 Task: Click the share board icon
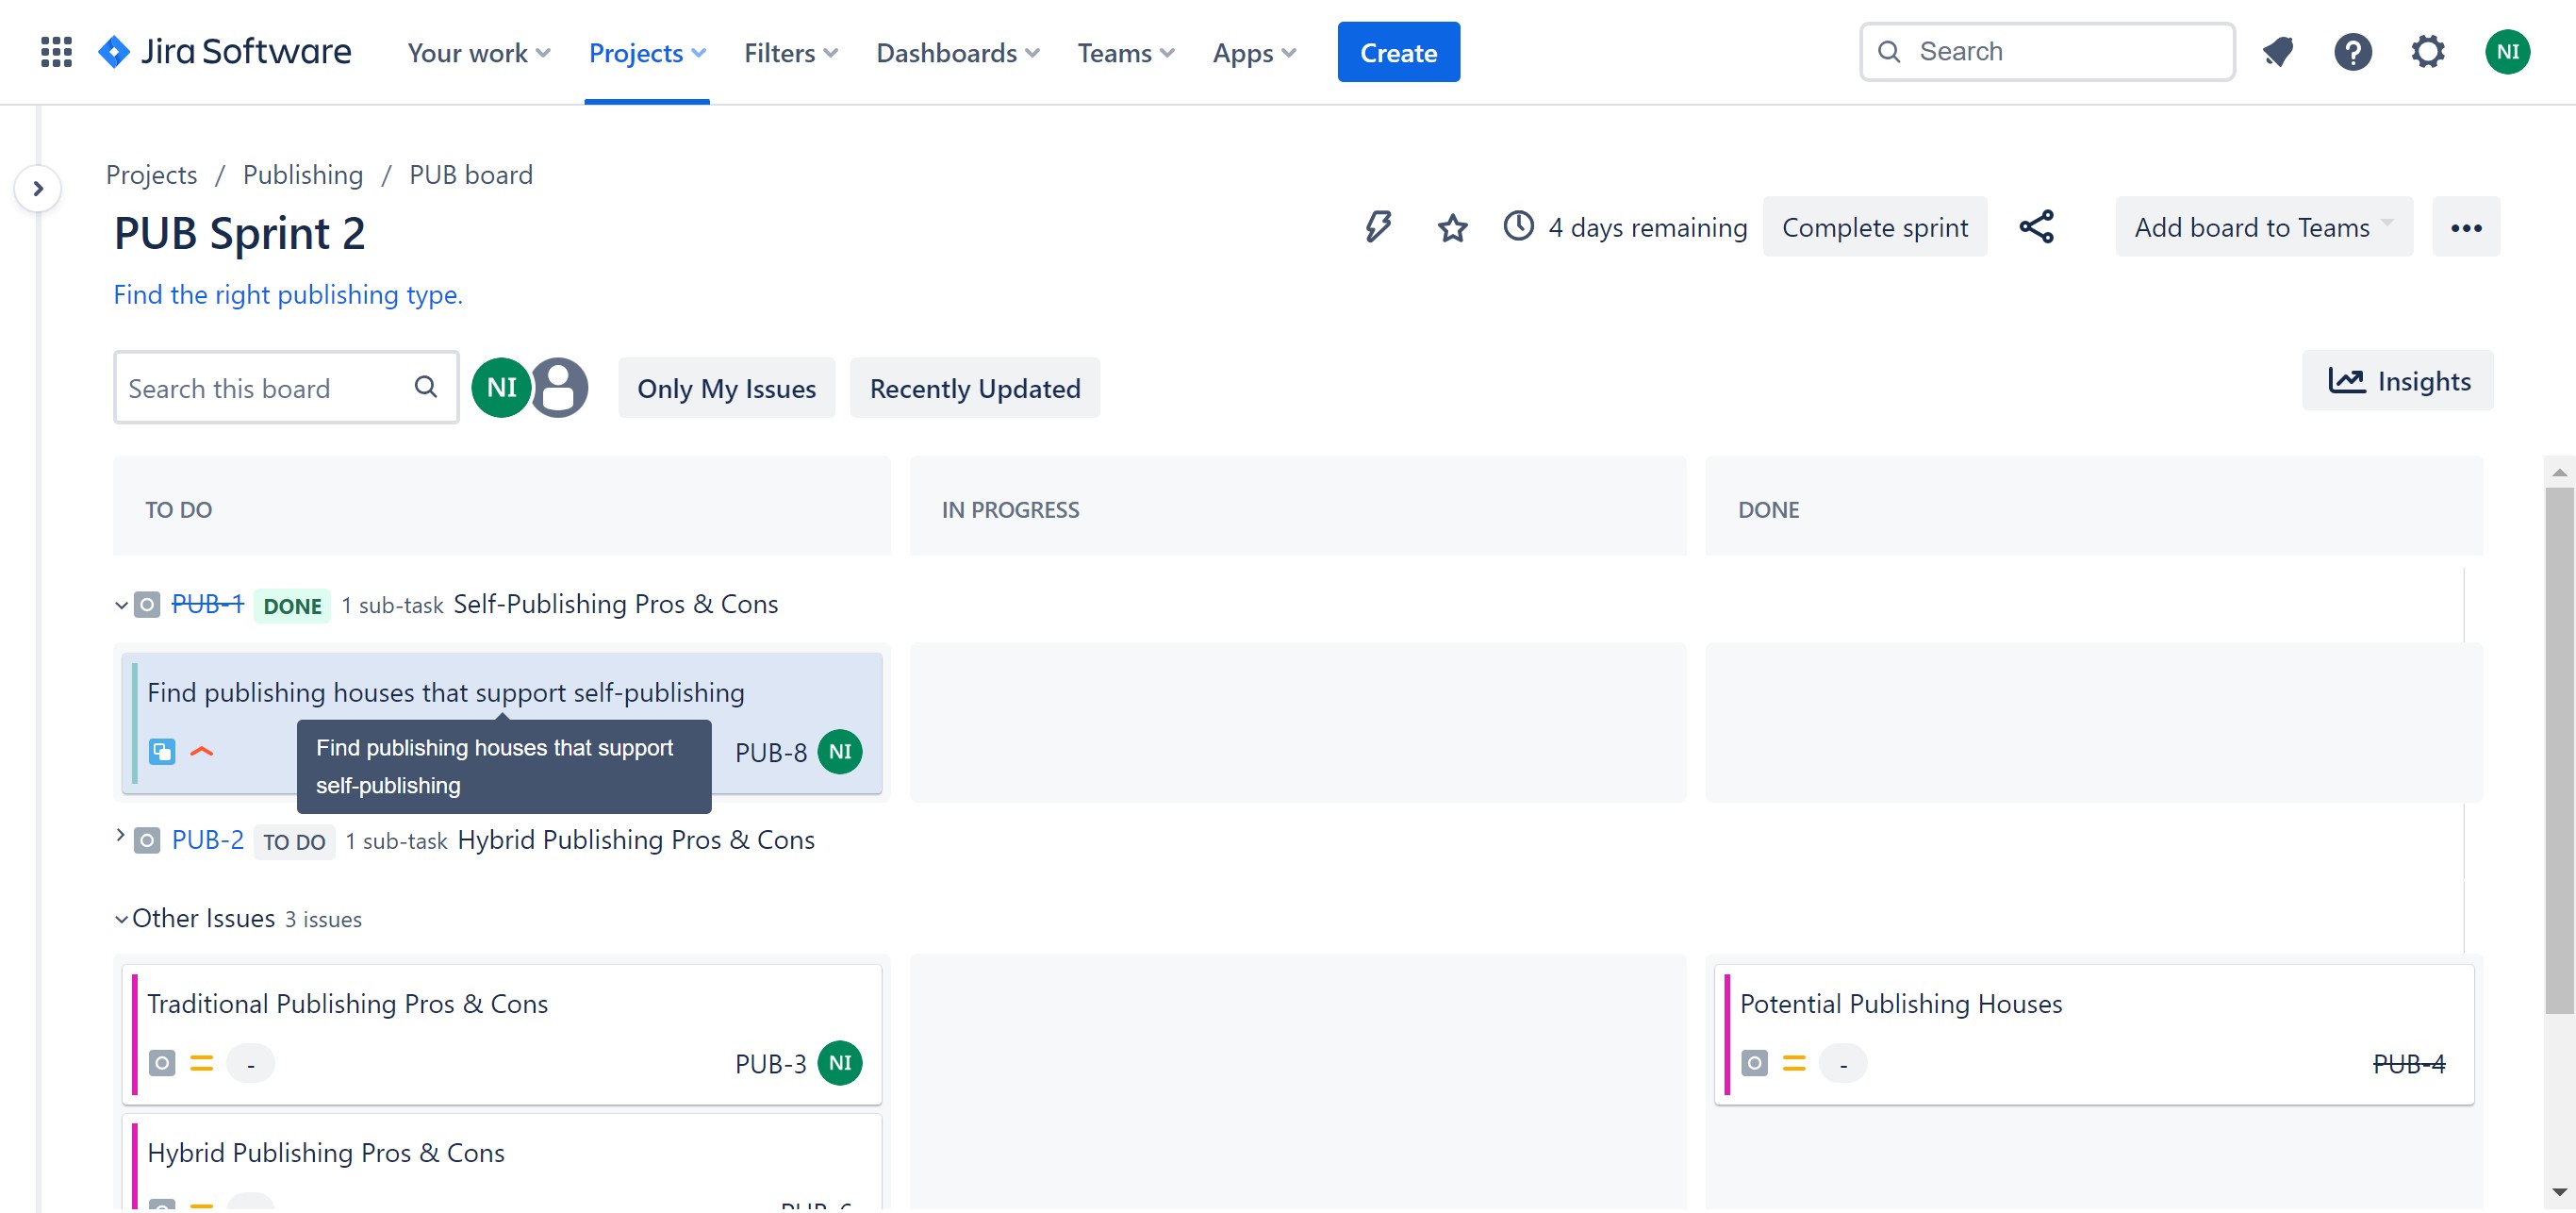point(2036,227)
